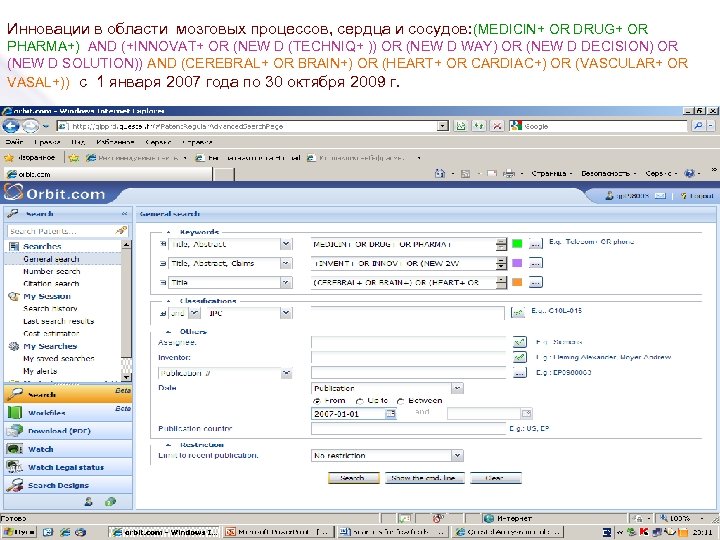This screenshot has width=720, height=540.
Task: Click the green icon at sidebar bottom
Action: pos(110,501)
